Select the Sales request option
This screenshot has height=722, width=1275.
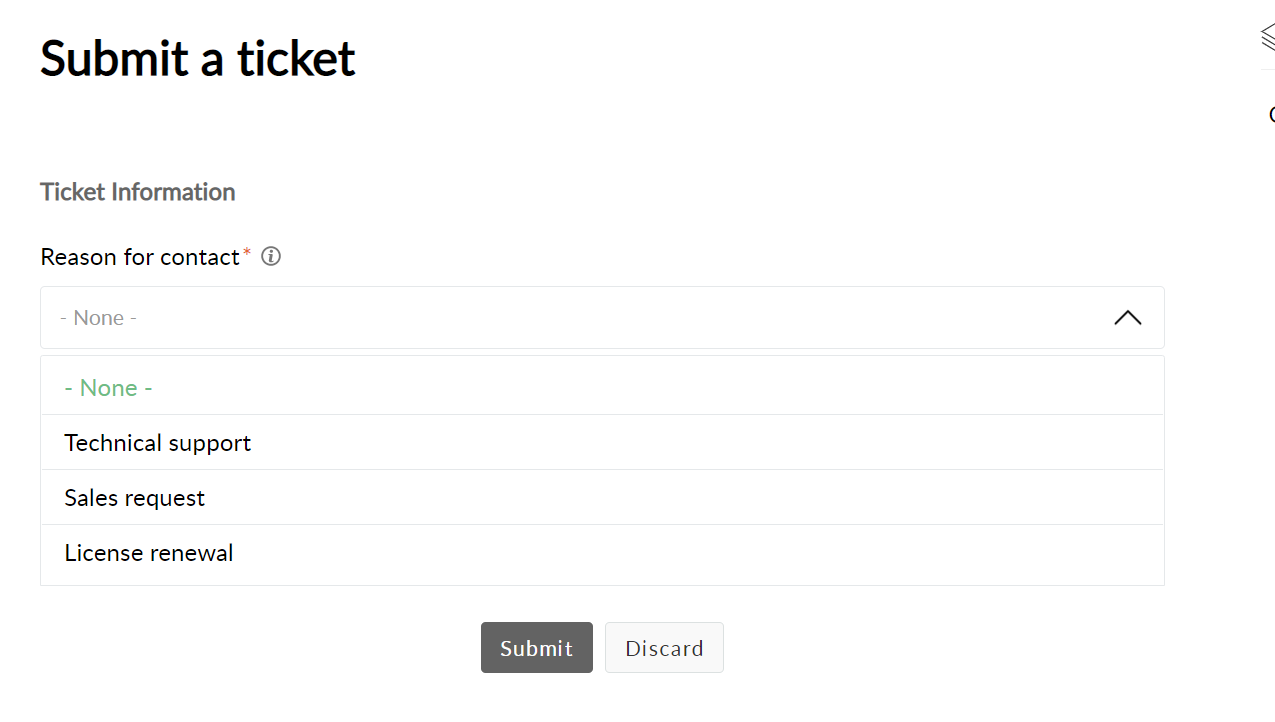point(134,498)
